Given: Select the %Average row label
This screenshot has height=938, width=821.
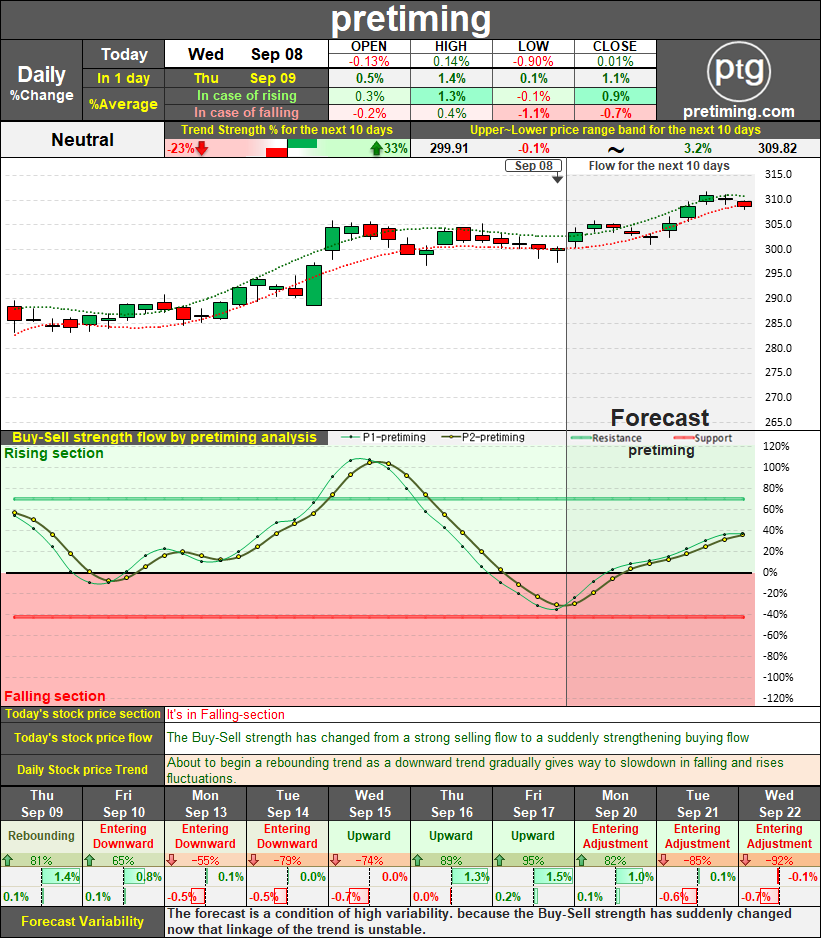Looking at the screenshot, I should [x=124, y=104].
